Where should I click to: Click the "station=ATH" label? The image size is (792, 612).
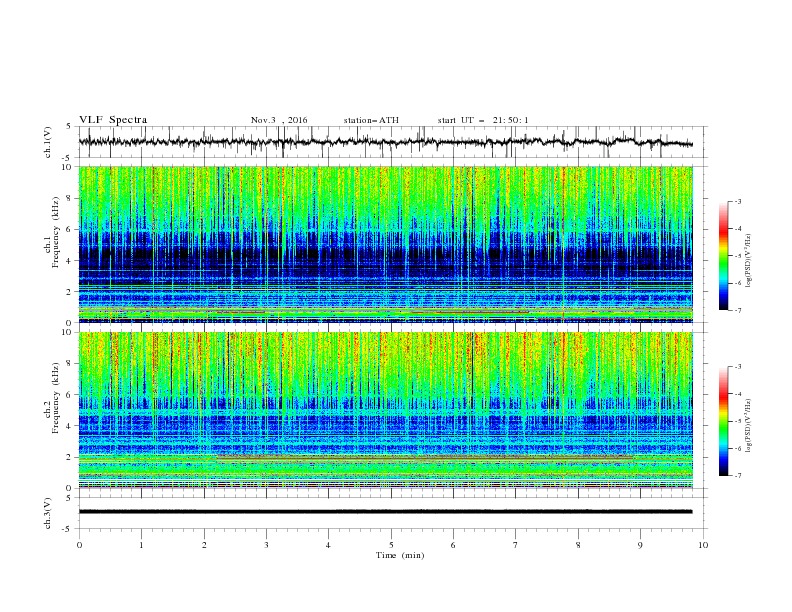click(x=371, y=120)
